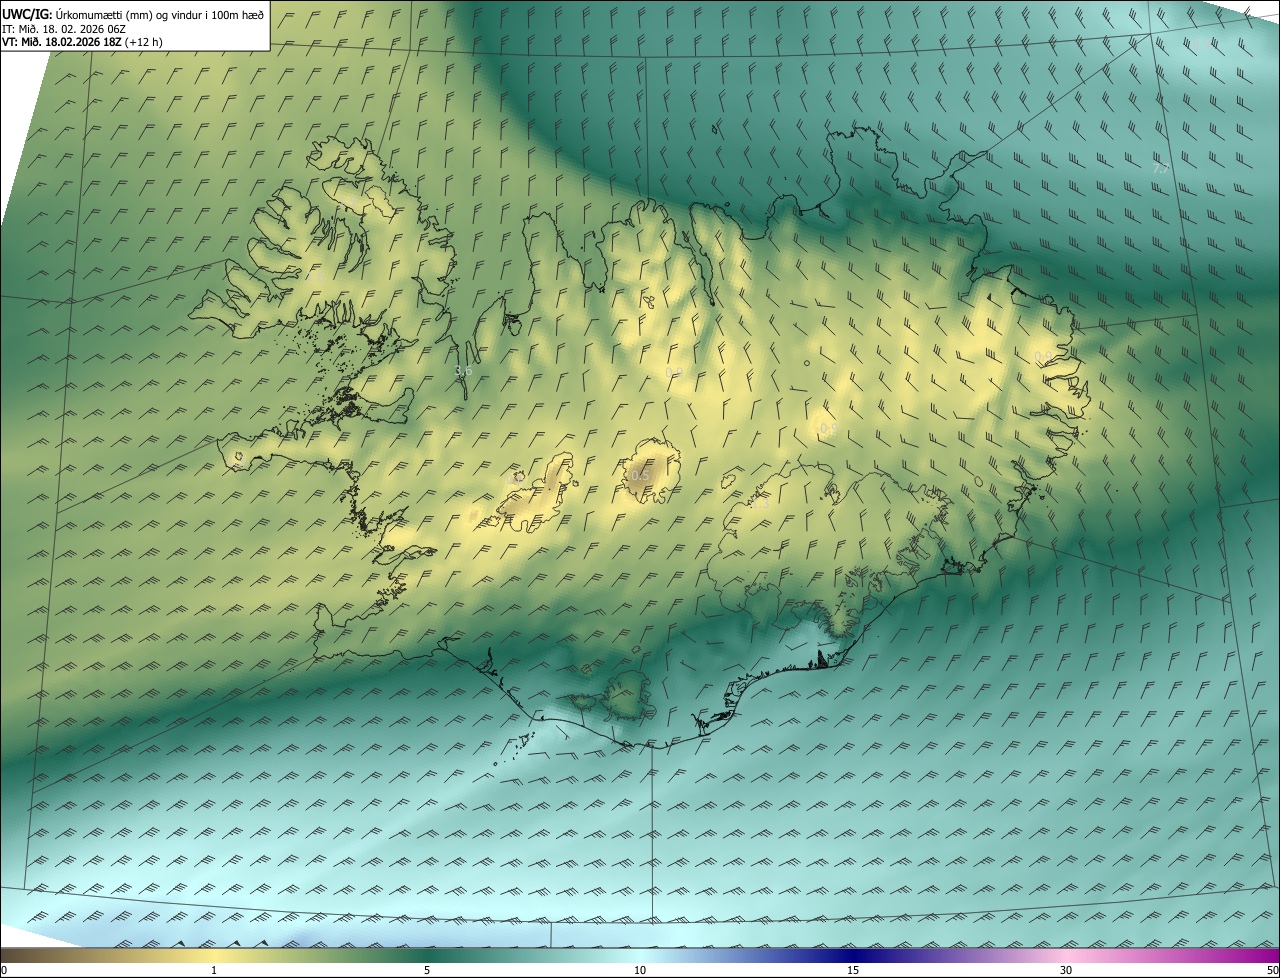
Task: Click the color scale tick label '10'
Action: coord(640,970)
